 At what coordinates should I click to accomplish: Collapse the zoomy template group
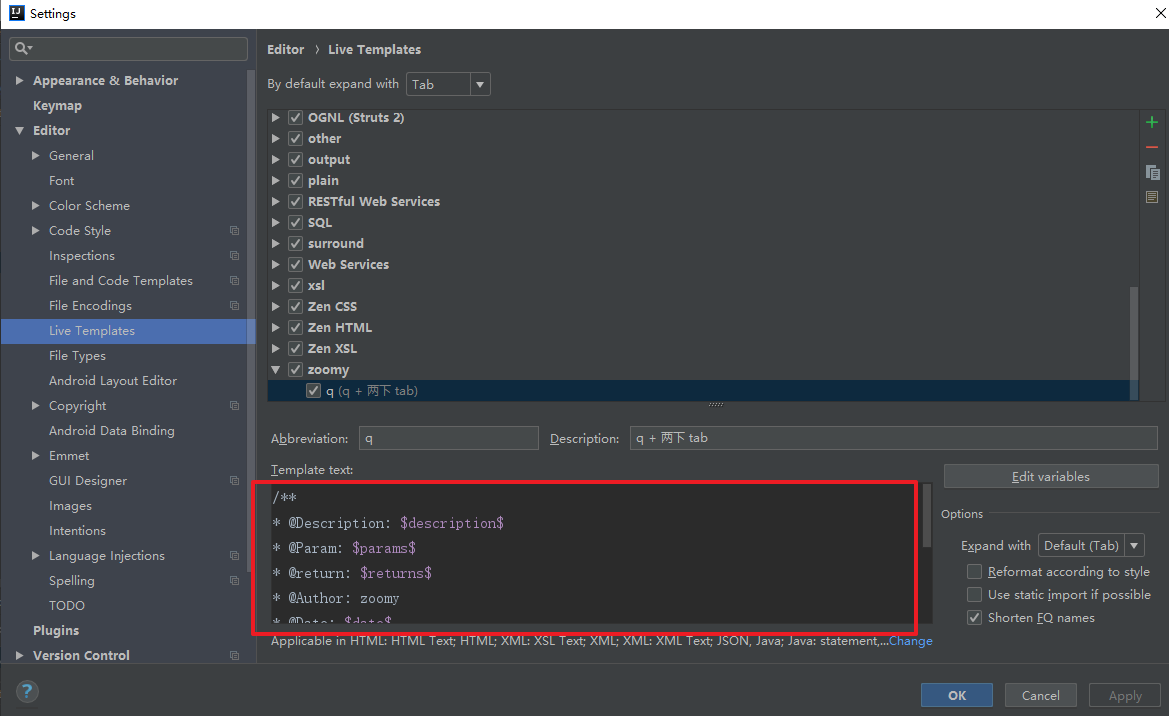(x=276, y=369)
